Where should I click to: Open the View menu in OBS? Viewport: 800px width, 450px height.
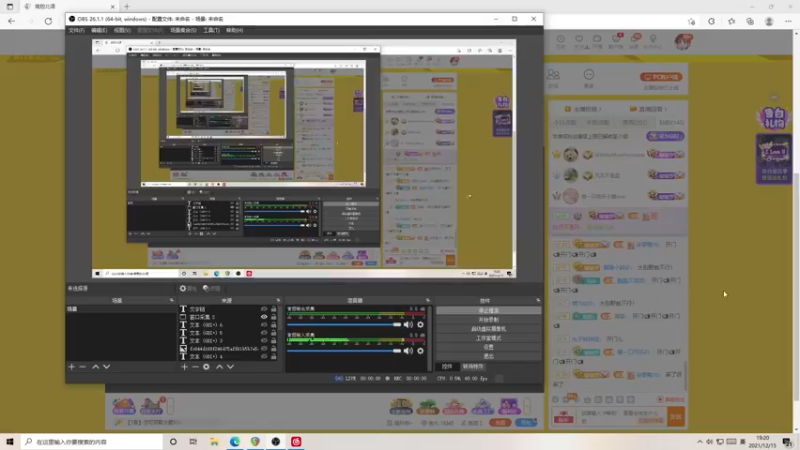tap(122, 30)
